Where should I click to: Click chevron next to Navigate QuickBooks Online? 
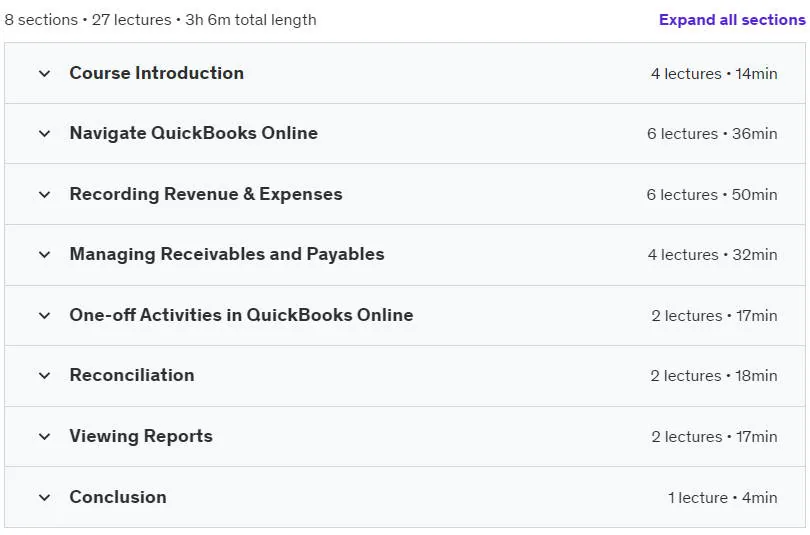pos(44,134)
